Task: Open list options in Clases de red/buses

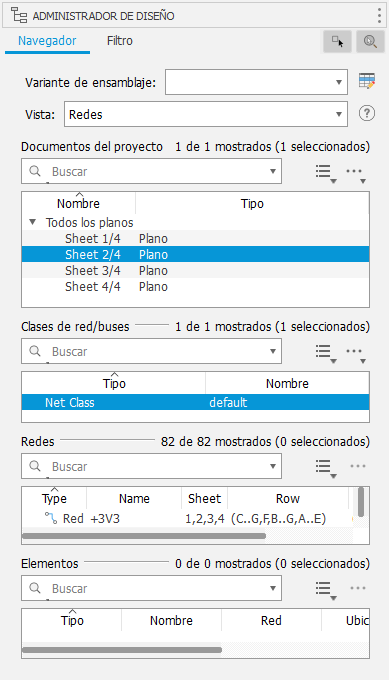Action: tap(325, 353)
